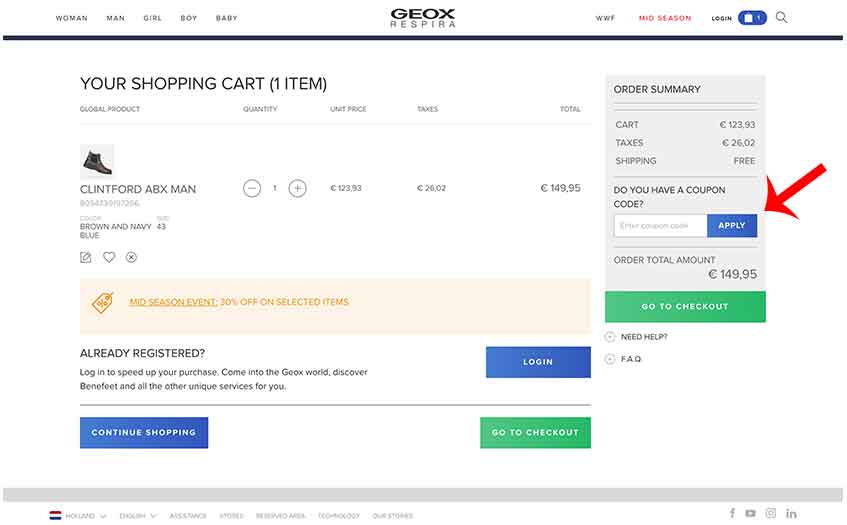Select the size value 43

(x=161, y=226)
